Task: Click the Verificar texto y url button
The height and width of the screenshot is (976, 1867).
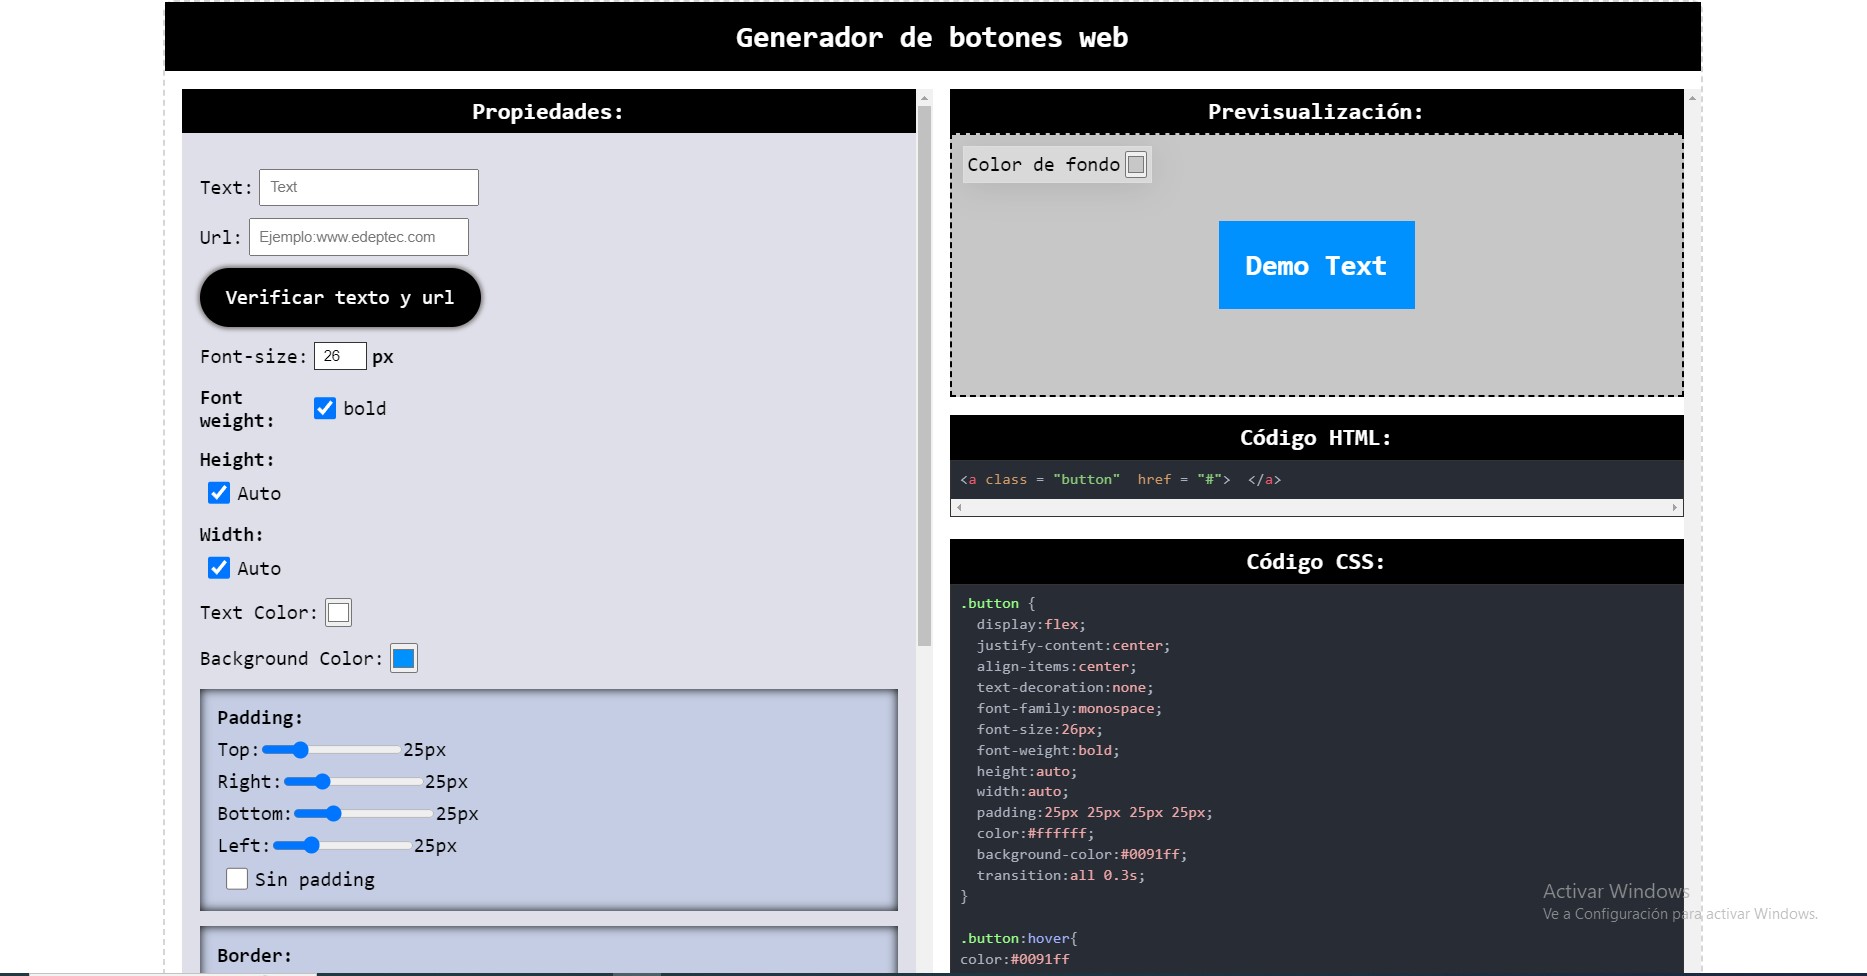Action: pos(340,297)
